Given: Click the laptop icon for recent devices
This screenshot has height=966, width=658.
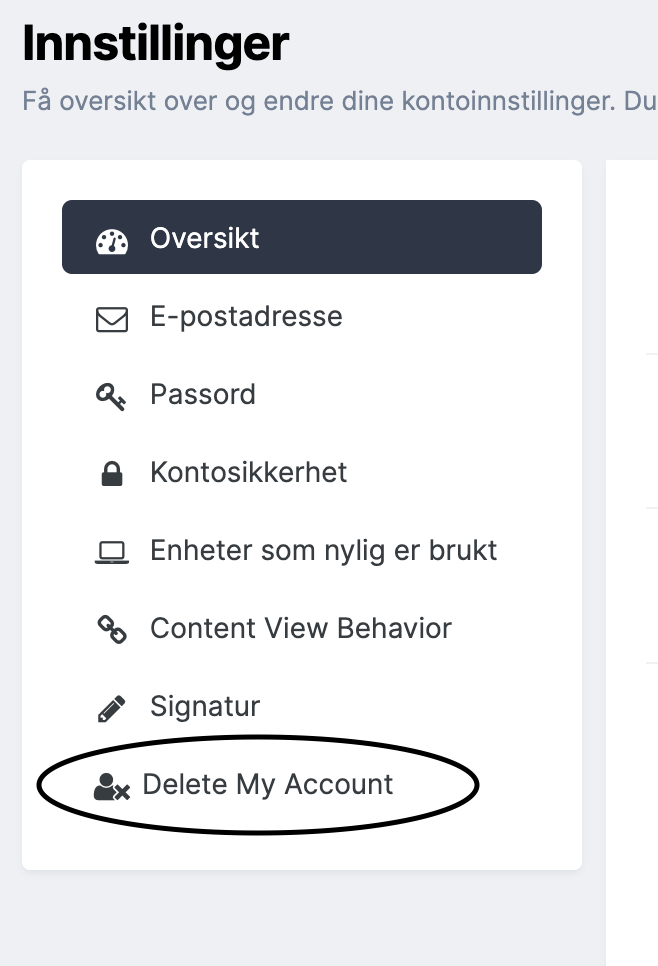Looking at the screenshot, I should tap(112, 553).
